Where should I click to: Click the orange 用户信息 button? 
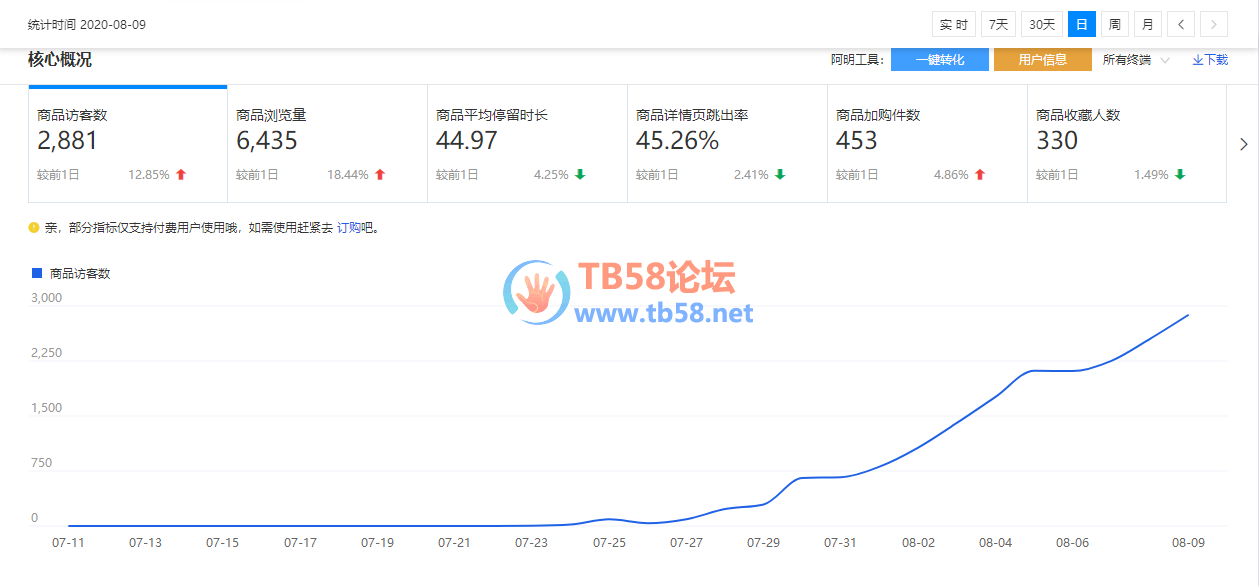pos(1042,60)
